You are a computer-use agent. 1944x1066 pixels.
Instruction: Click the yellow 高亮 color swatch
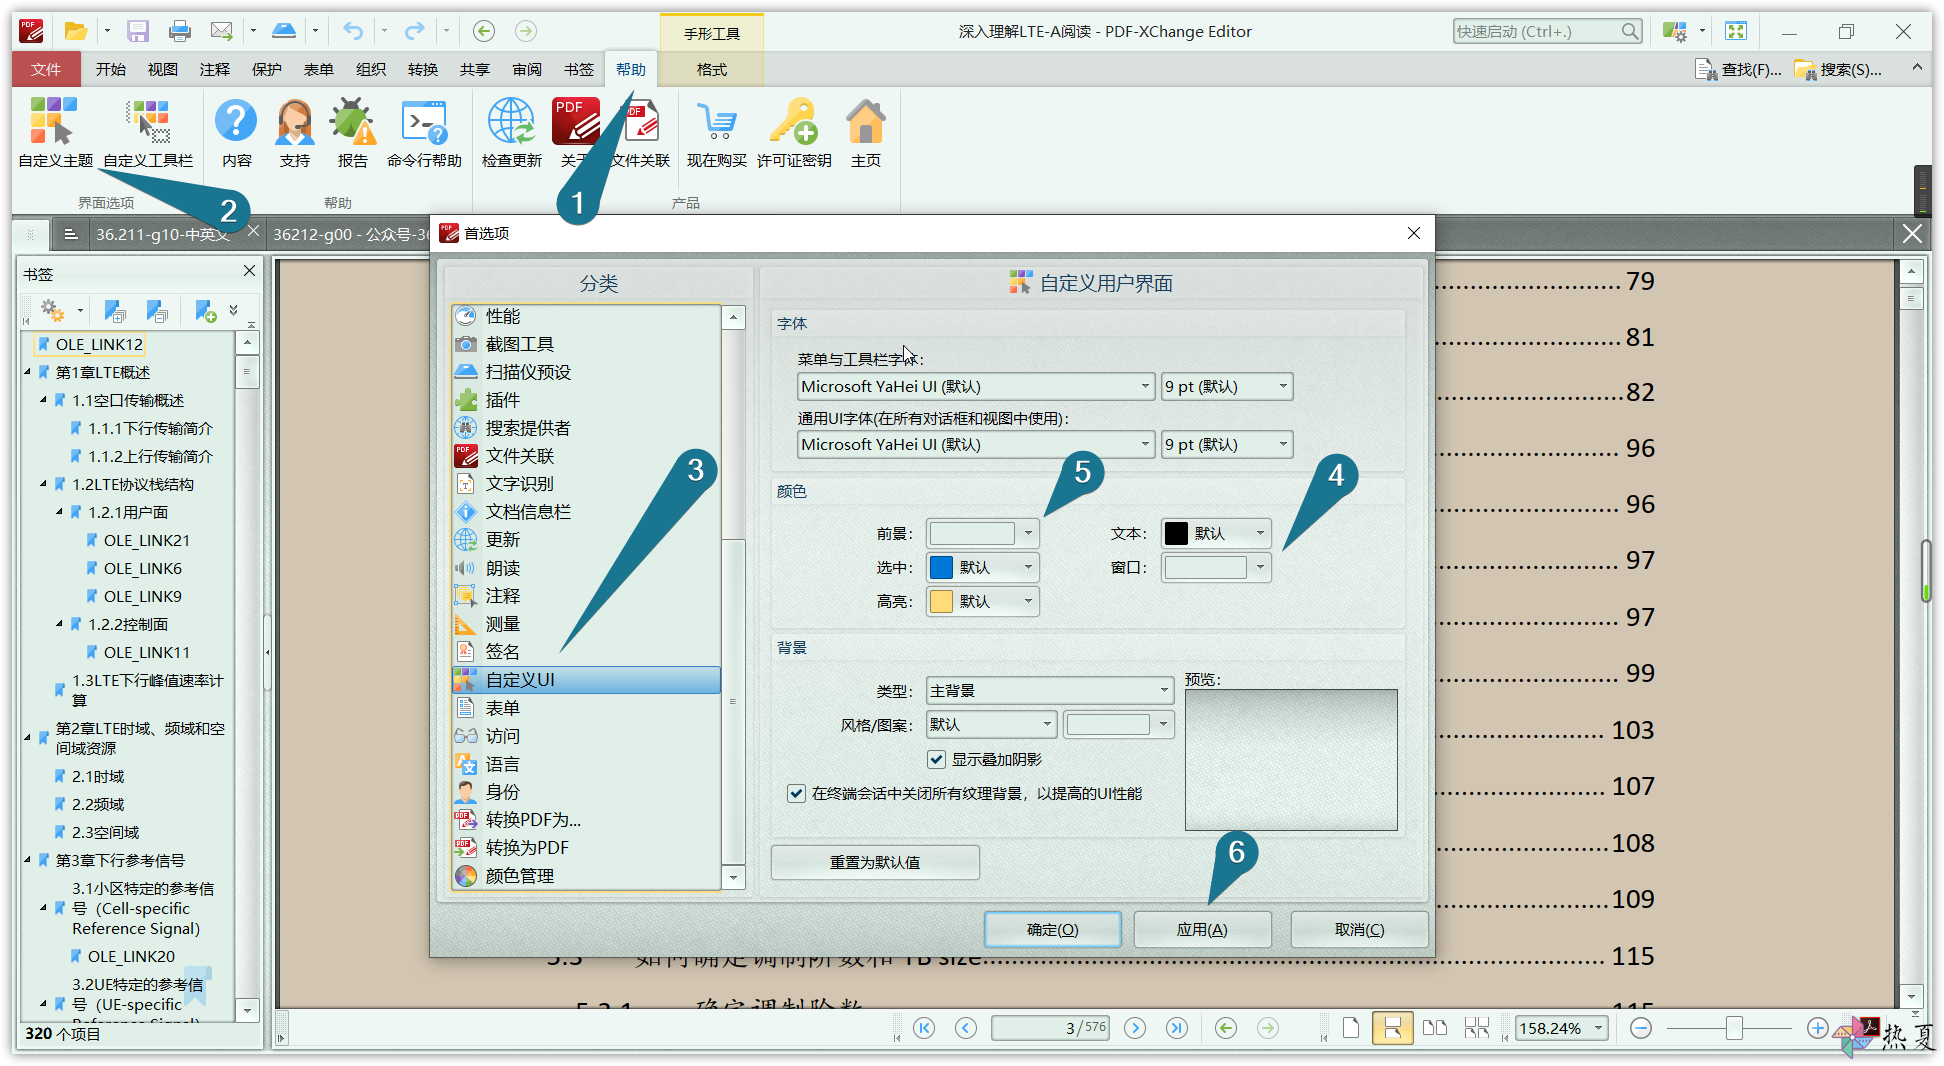(x=942, y=601)
